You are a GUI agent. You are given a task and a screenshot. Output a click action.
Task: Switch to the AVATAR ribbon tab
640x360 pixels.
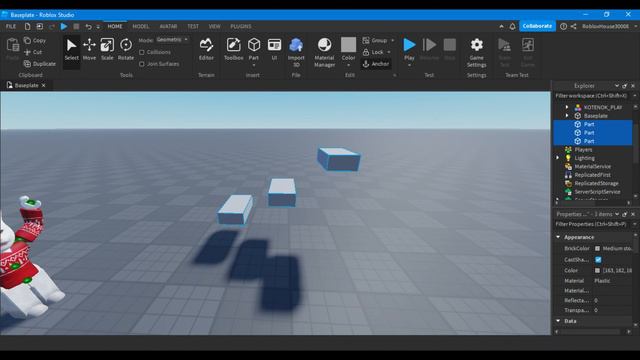(x=168, y=27)
